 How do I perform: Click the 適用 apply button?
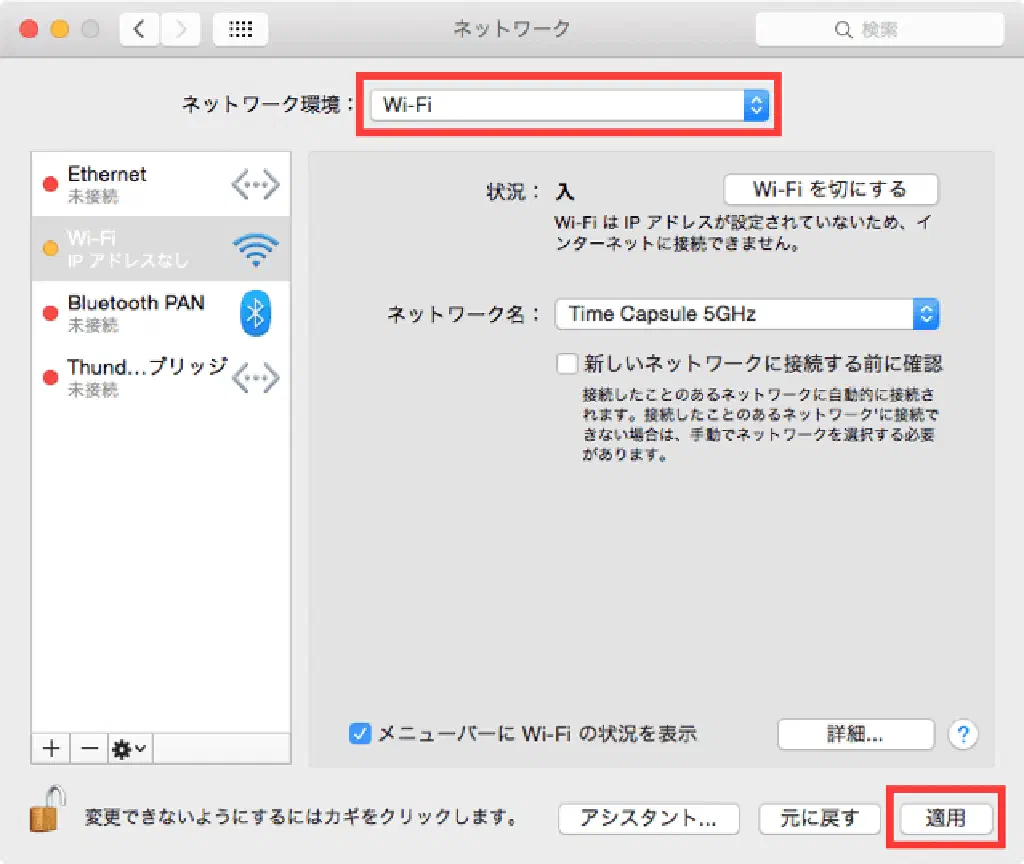945,818
